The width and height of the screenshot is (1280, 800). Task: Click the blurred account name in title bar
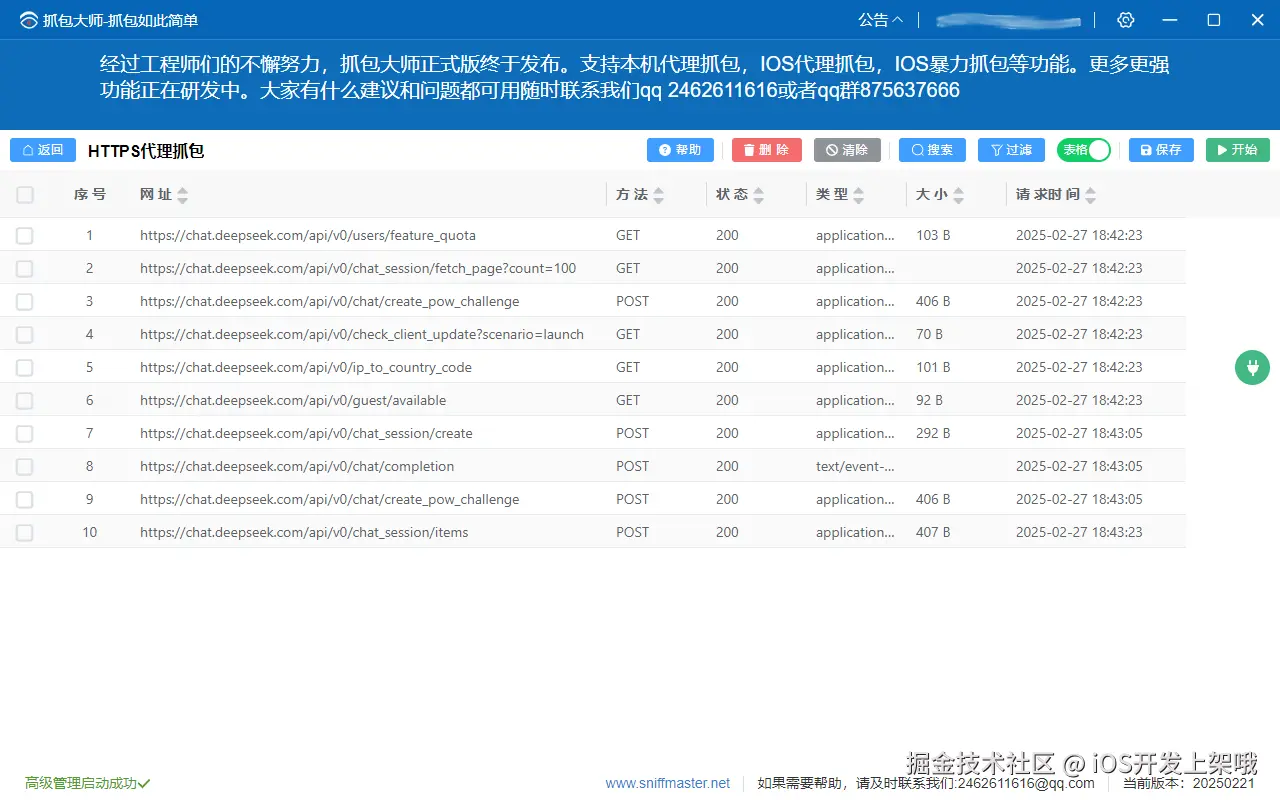(x=1008, y=20)
